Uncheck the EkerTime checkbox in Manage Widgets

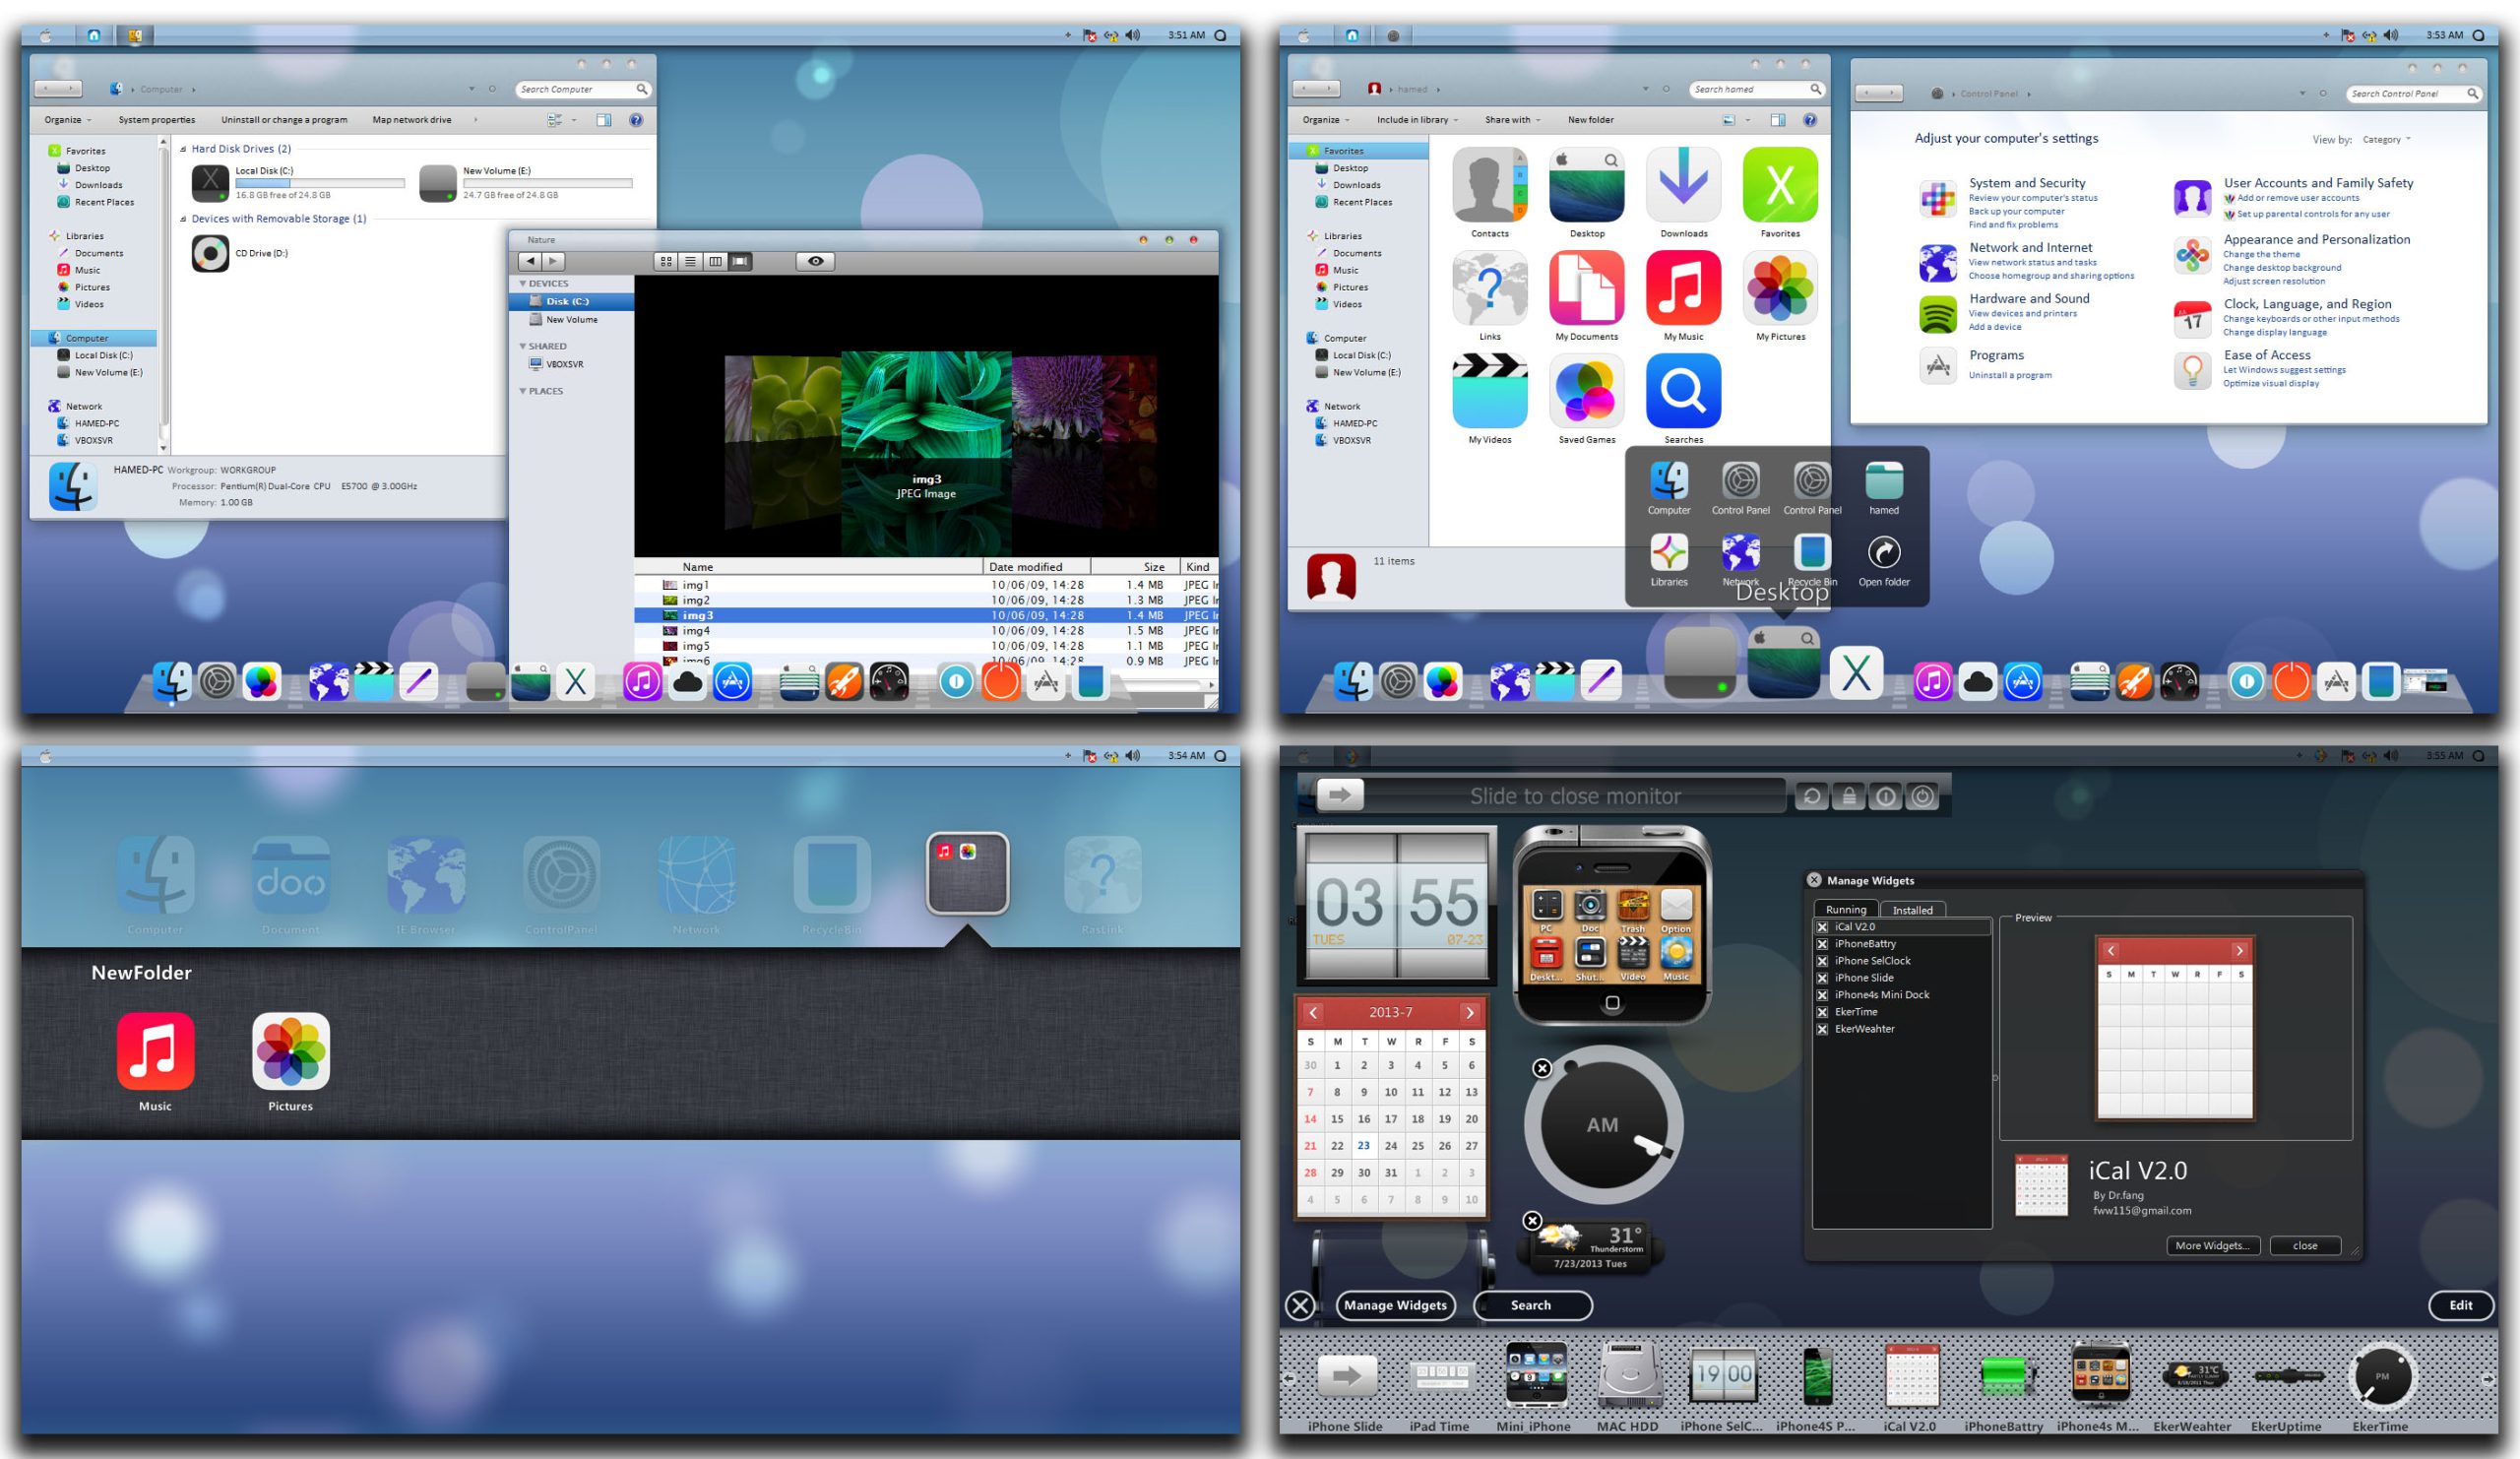(x=1822, y=1012)
